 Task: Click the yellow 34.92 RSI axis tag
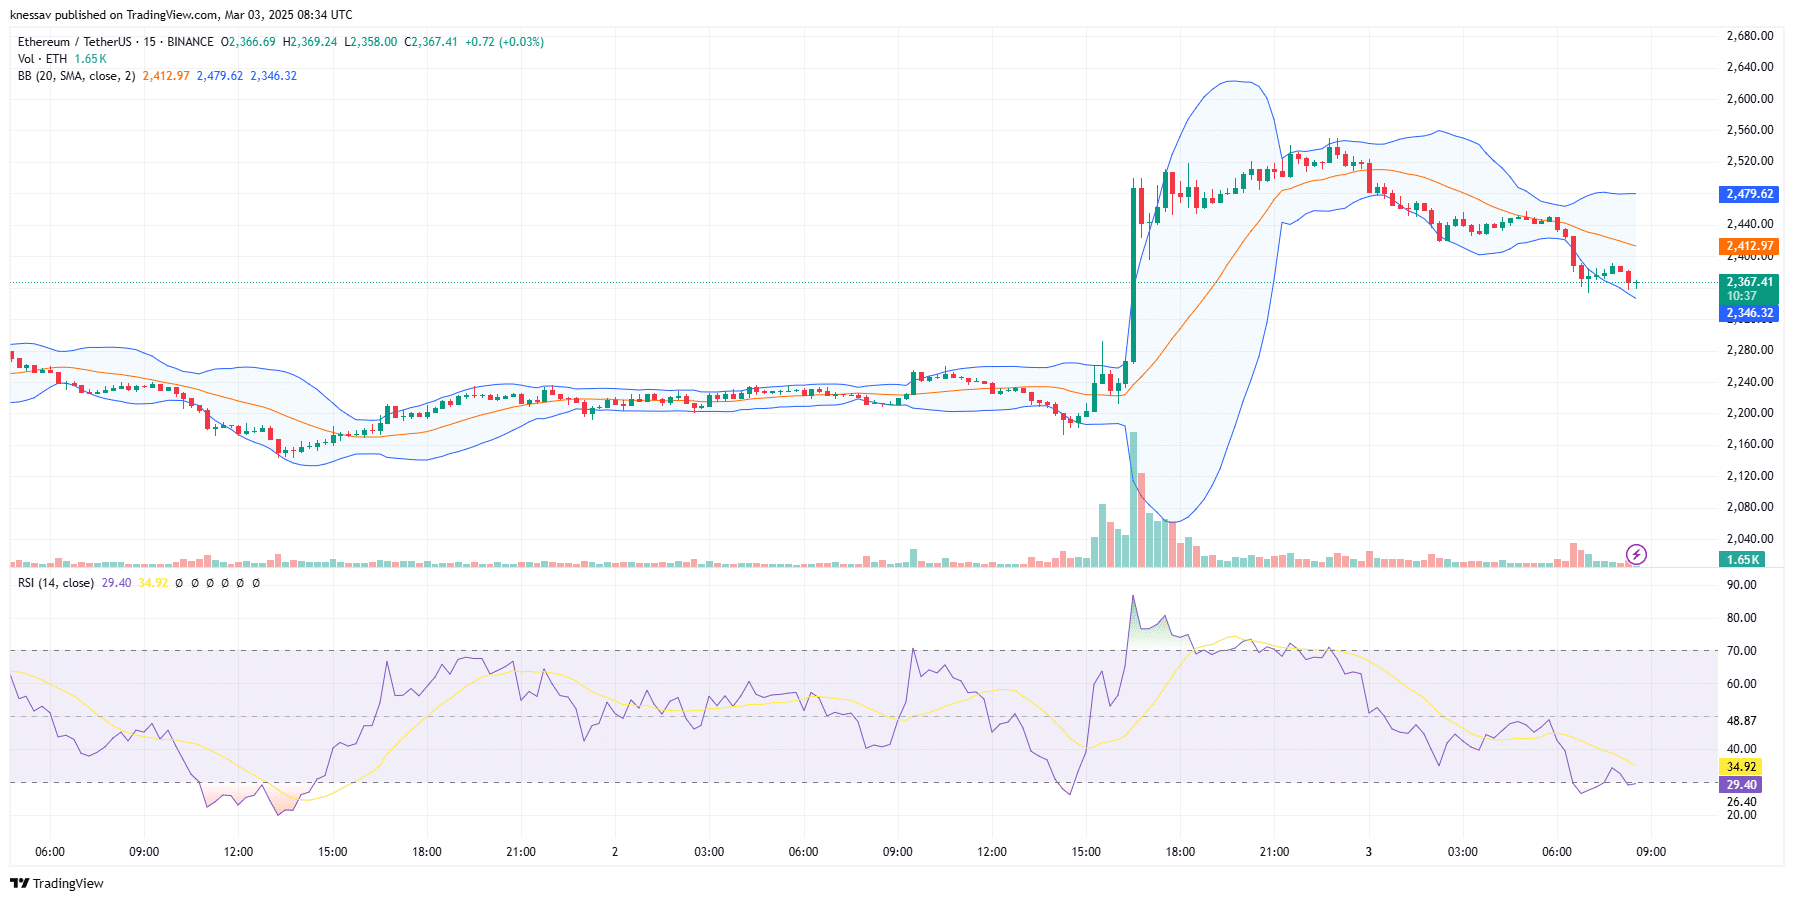pos(1741,767)
